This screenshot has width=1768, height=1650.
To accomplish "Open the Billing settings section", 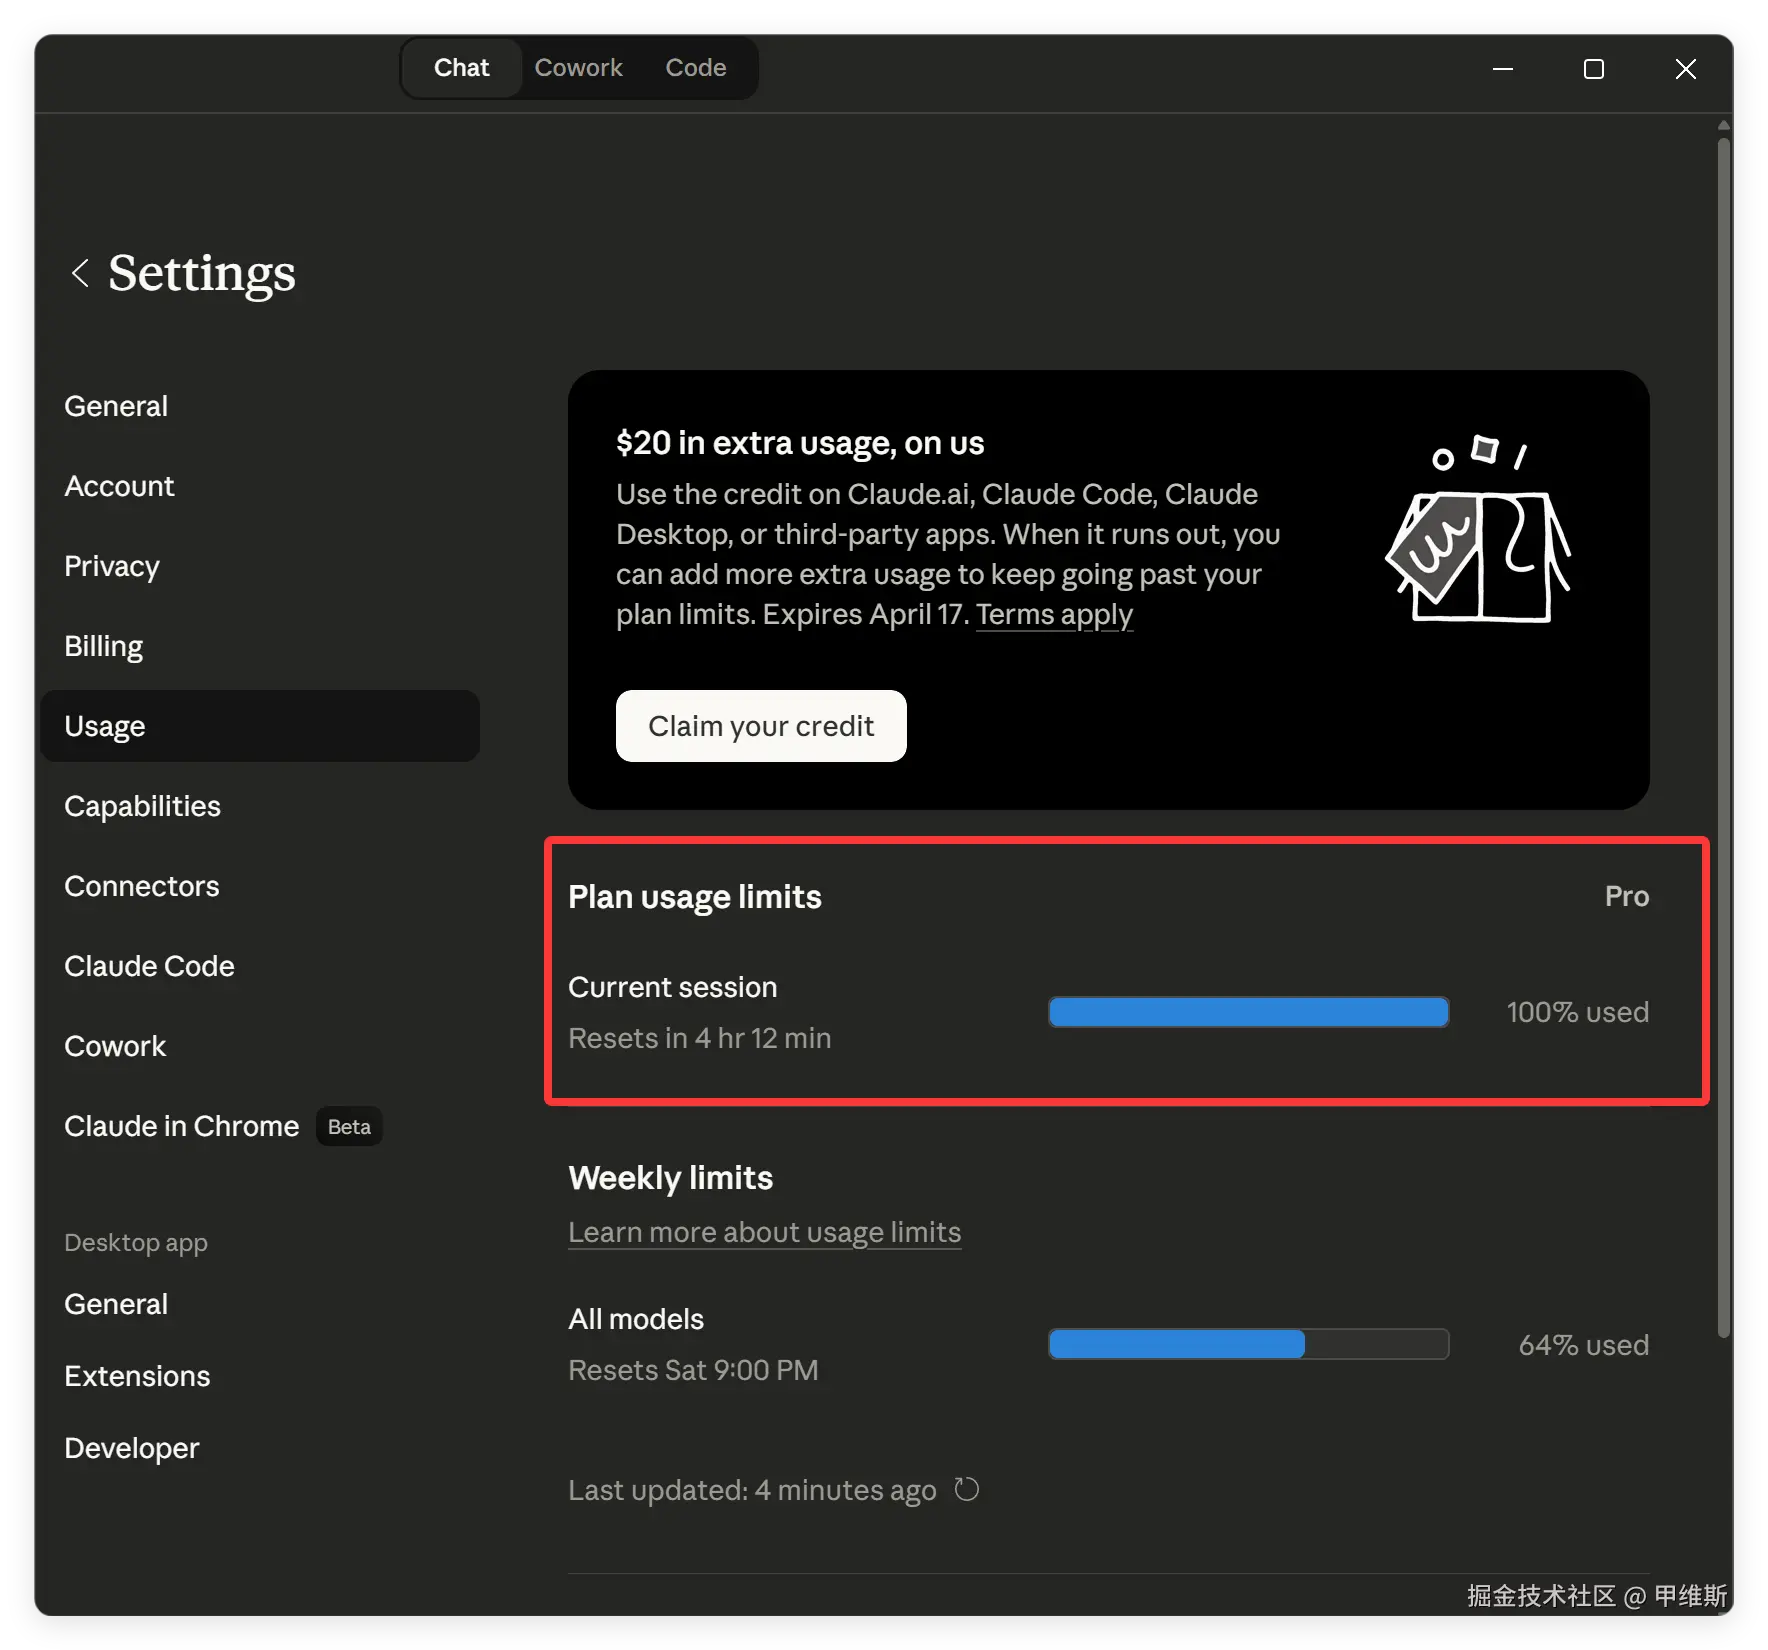I will [x=104, y=646].
